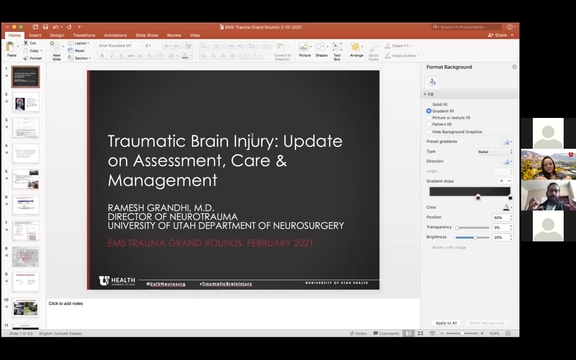Open the View ribbon tab

[195, 35]
